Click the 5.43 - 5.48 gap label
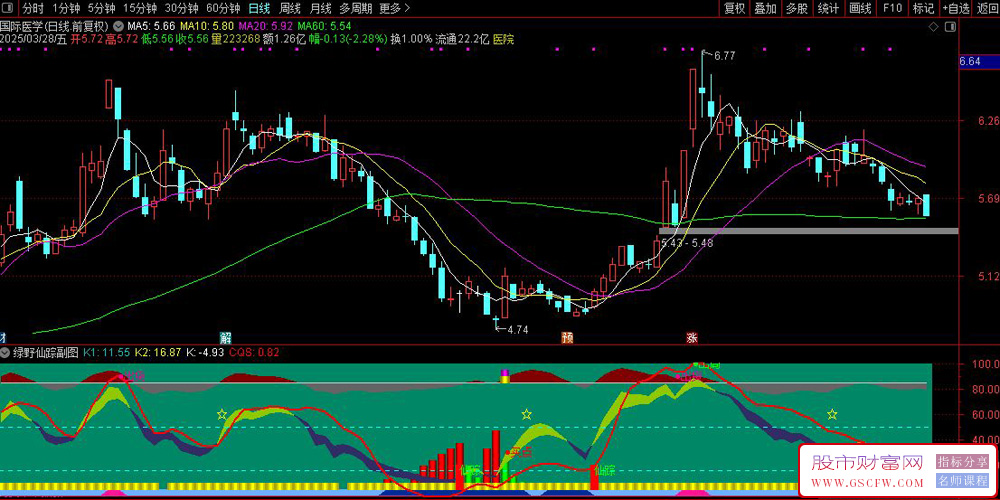The height and width of the screenshot is (500, 1000). click(x=687, y=242)
